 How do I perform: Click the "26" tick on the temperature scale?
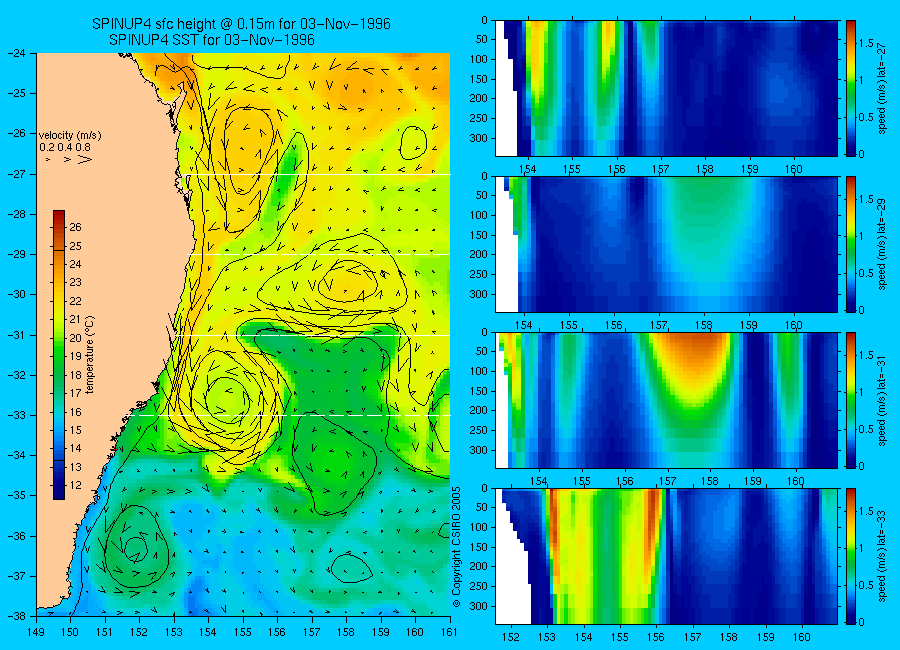click(75, 227)
